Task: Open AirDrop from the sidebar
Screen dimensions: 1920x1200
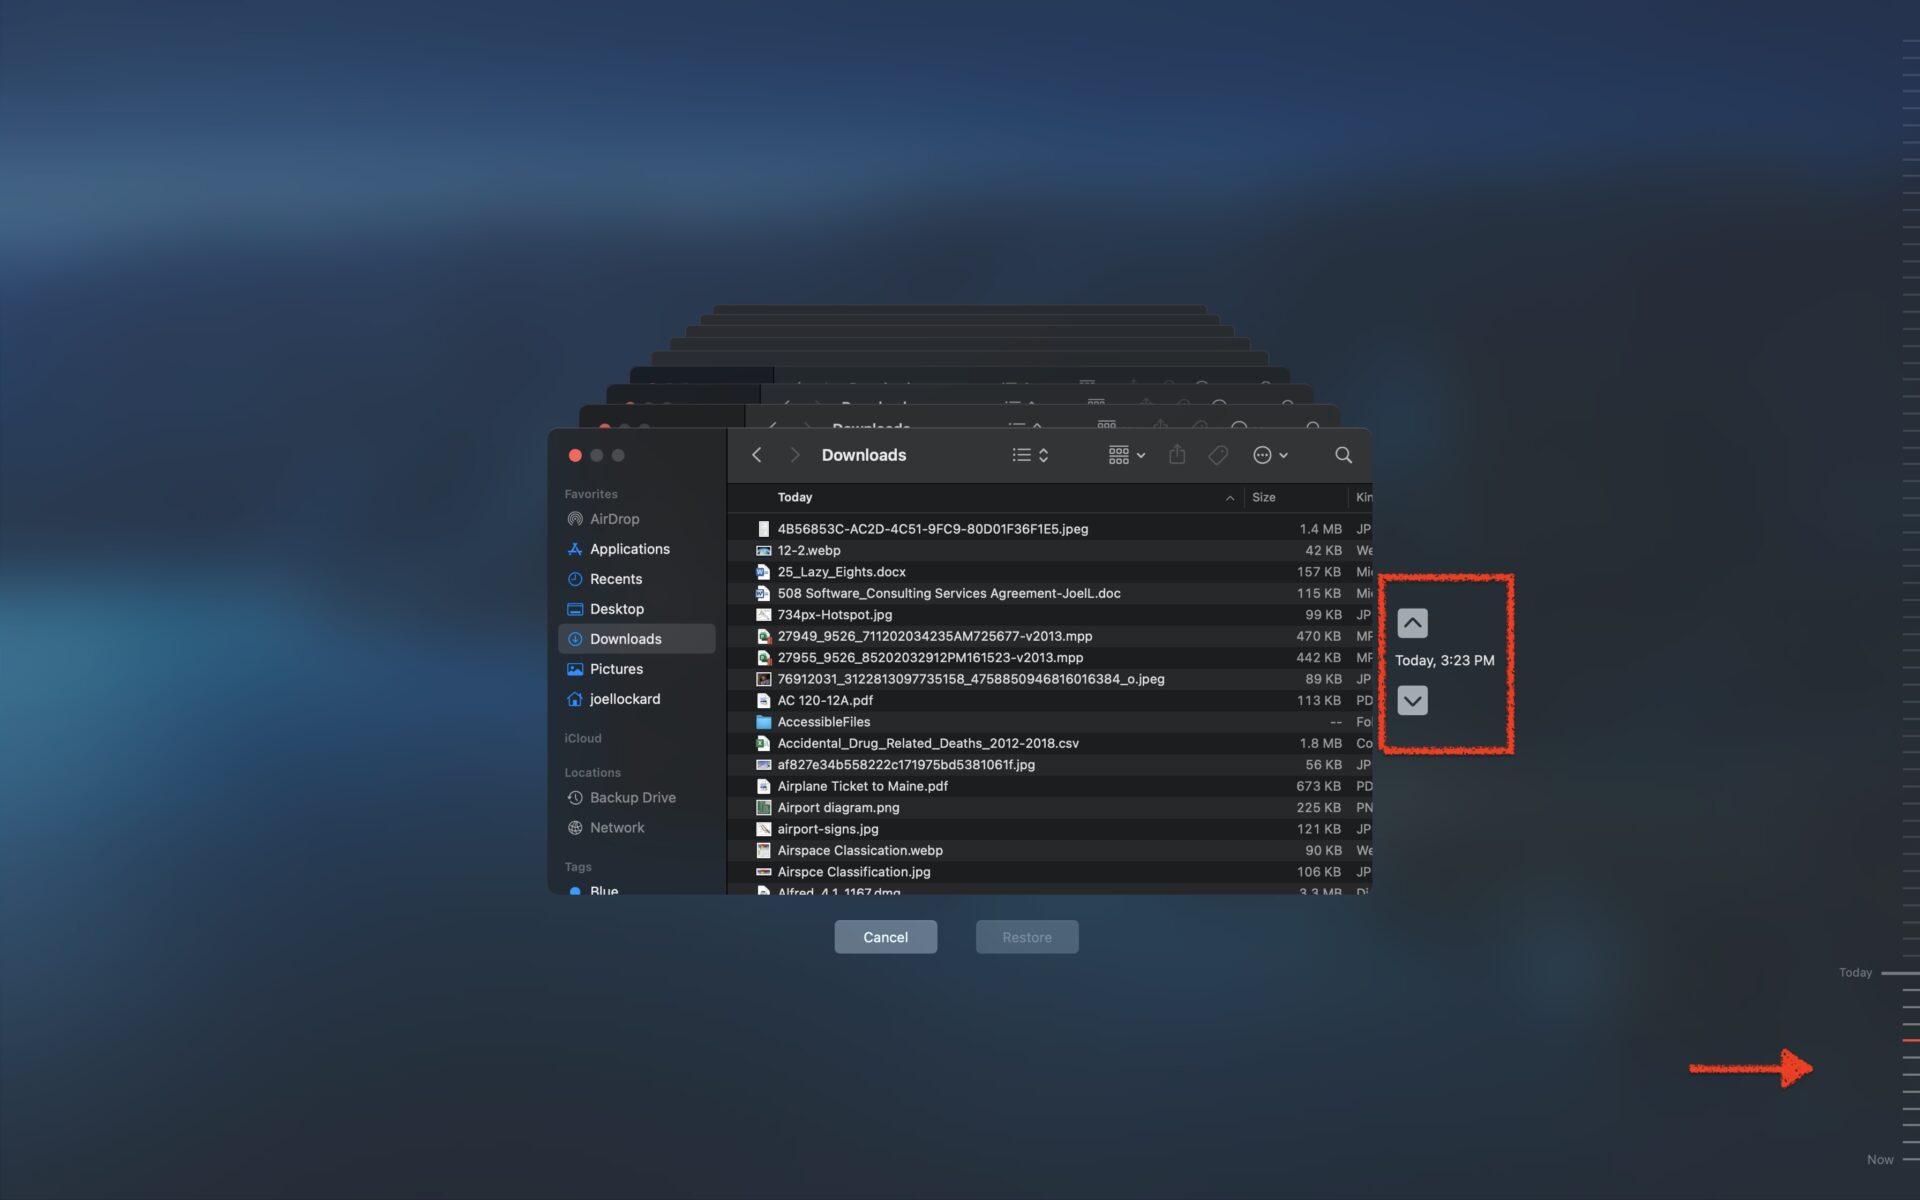Action: click(x=612, y=518)
